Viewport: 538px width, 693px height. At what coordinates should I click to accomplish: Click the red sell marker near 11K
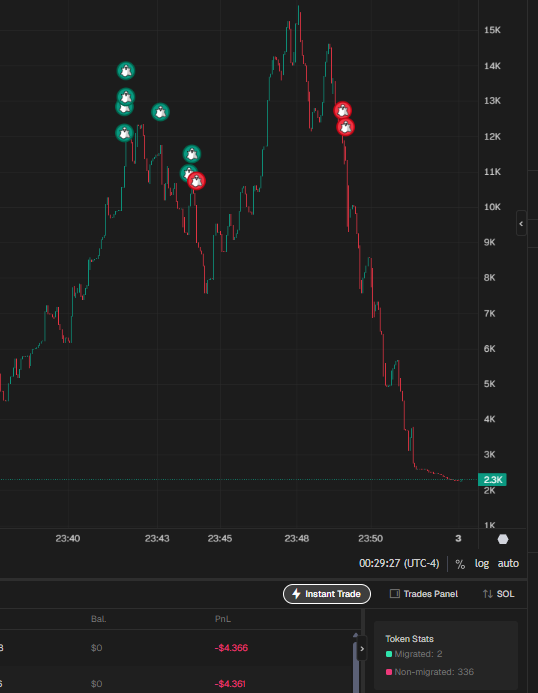[x=196, y=181]
